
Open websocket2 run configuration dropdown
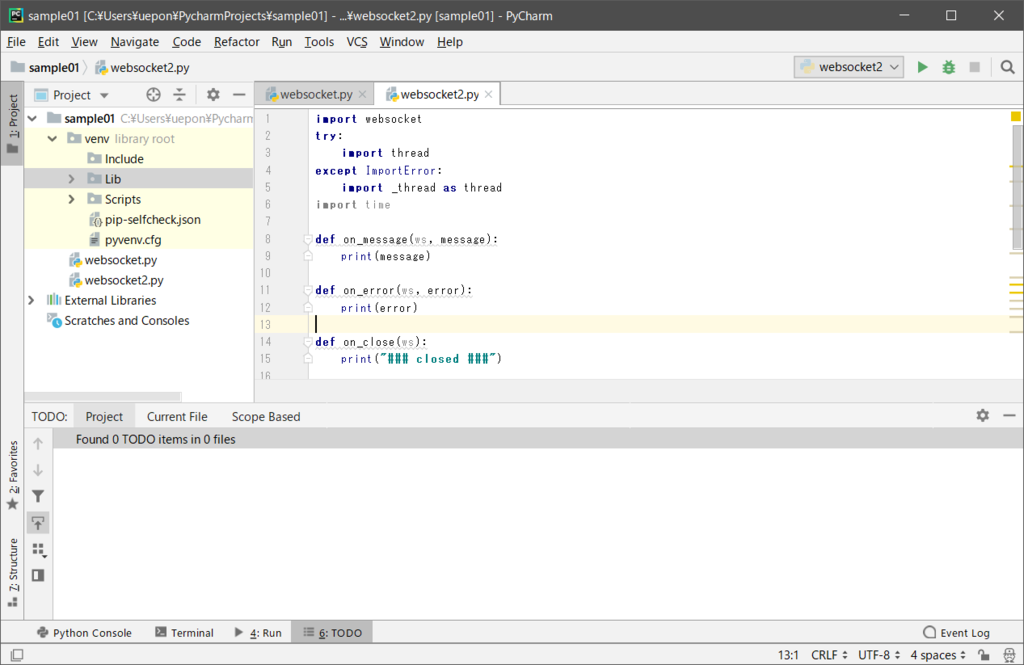point(849,67)
